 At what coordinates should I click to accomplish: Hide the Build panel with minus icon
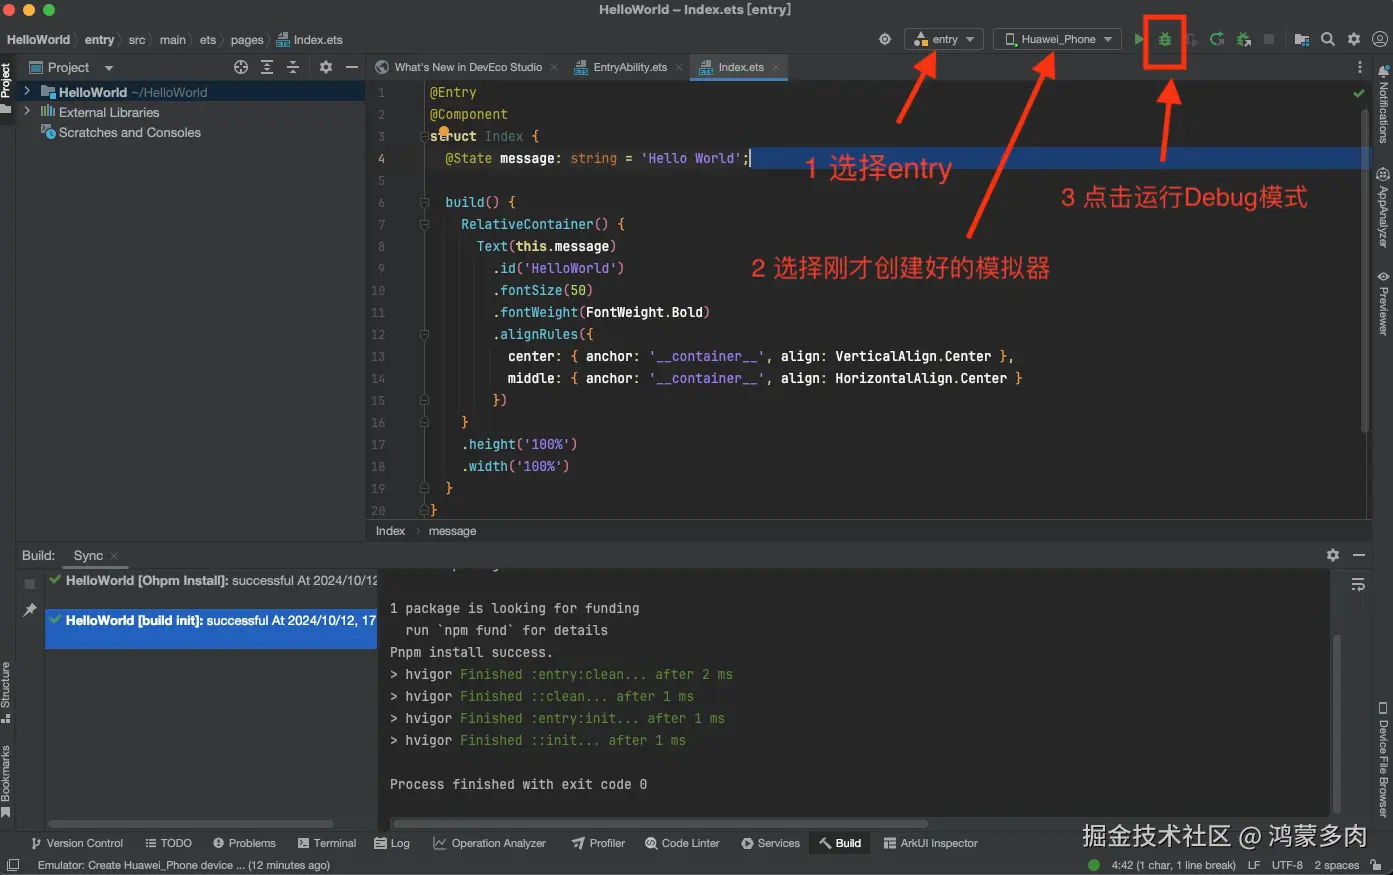click(1359, 555)
